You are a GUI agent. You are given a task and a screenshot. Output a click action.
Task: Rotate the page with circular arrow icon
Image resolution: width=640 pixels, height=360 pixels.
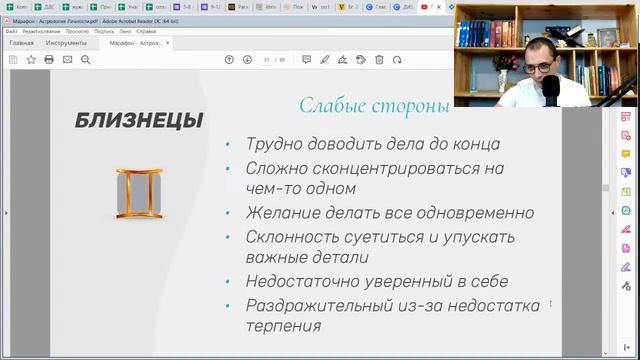pyautogui.click(x=397, y=60)
